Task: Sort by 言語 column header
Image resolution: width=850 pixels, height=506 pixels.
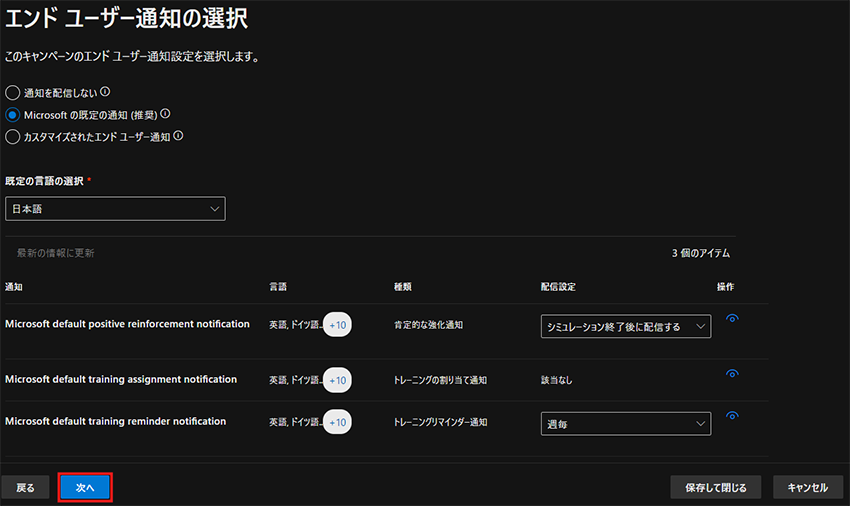Action: click(278, 287)
